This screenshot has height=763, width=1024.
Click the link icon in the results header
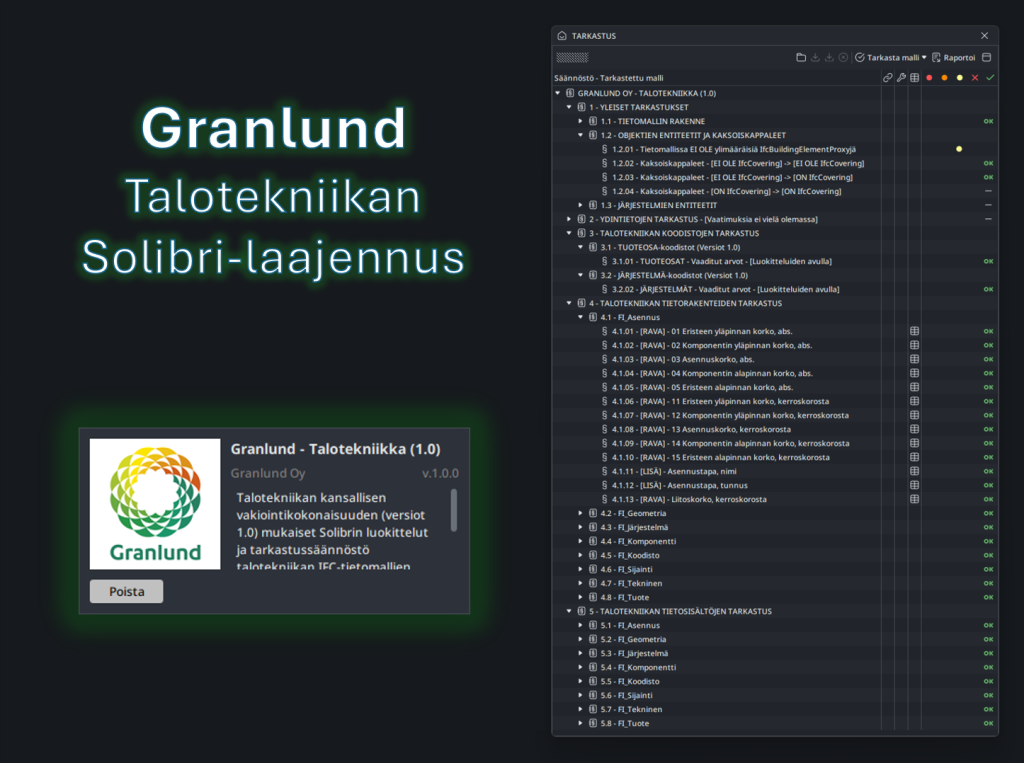click(887, 76)
